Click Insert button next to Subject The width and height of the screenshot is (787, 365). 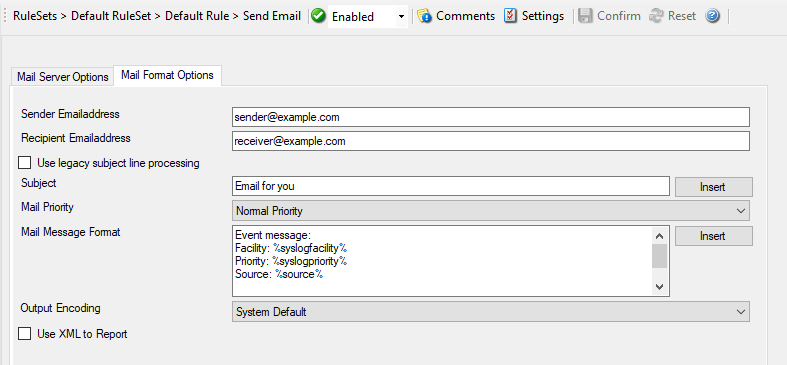[713, 187]
